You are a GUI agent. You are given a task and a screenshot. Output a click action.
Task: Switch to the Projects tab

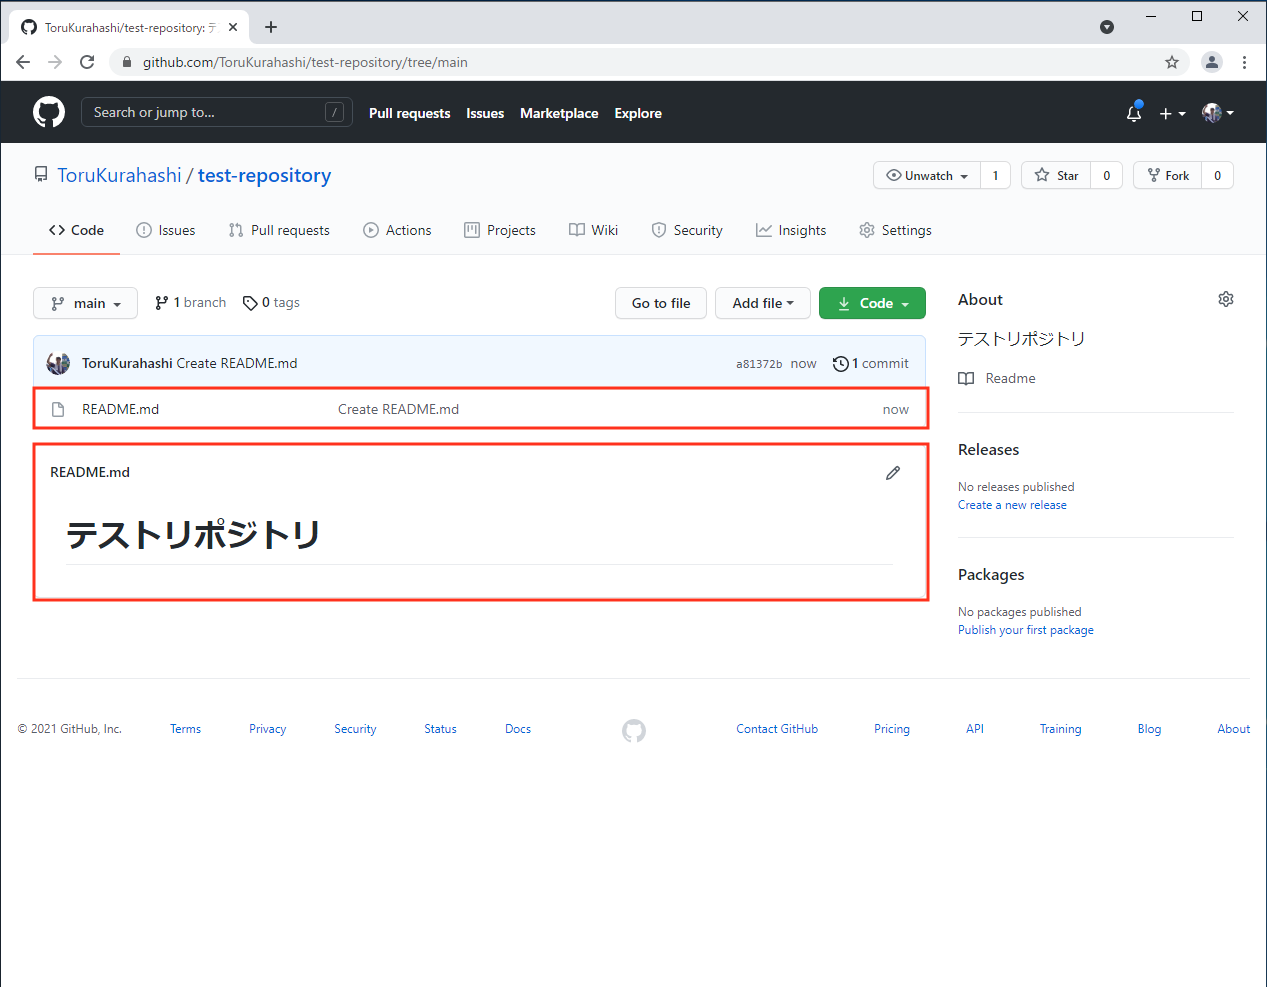click(500, 230)
